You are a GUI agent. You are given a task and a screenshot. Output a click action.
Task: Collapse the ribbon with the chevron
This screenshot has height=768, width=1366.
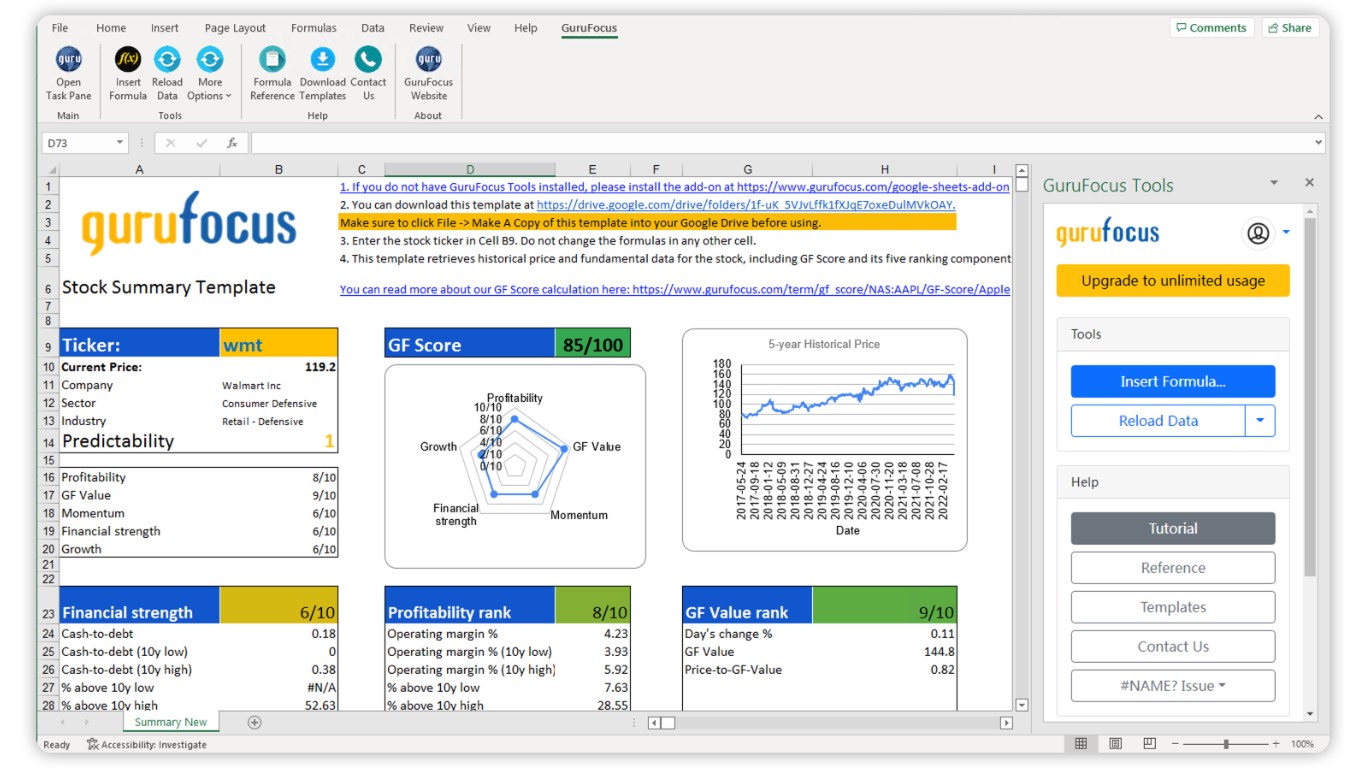1318,117
